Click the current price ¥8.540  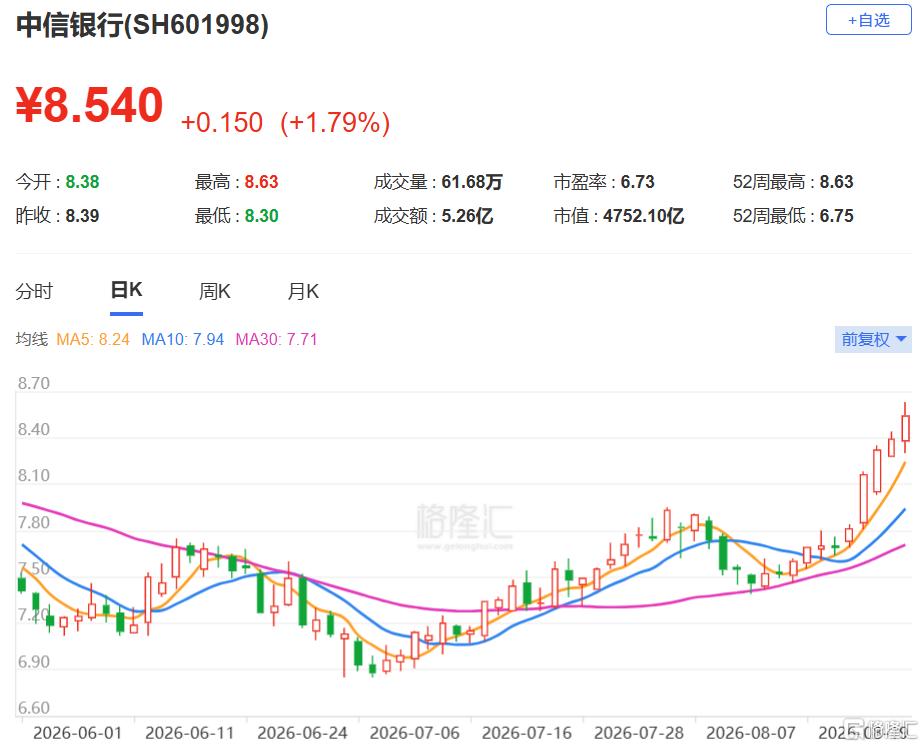(89, 105)
